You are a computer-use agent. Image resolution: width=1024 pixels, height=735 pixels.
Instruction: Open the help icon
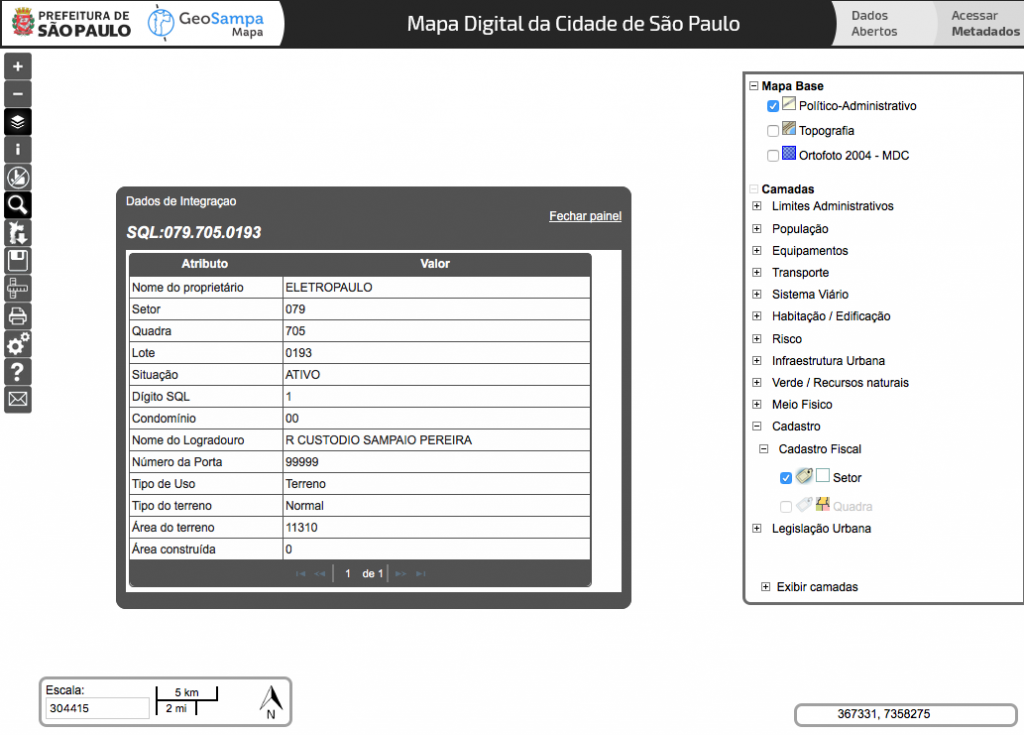pyautogui.click(x=17, y=372)
